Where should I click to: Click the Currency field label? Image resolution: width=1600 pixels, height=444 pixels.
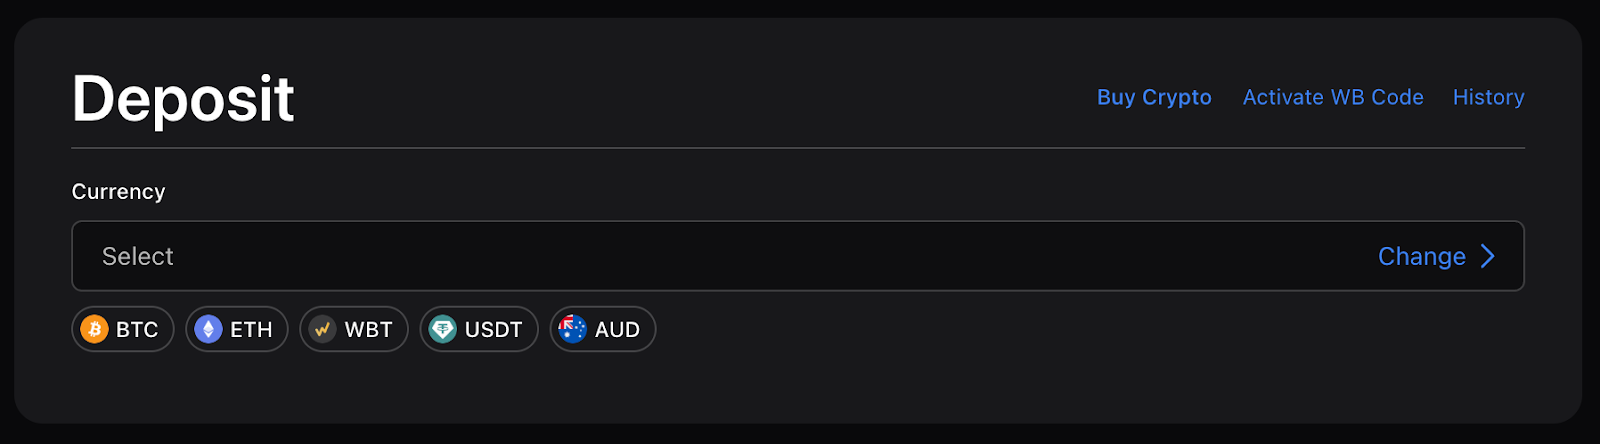[118, 191]
